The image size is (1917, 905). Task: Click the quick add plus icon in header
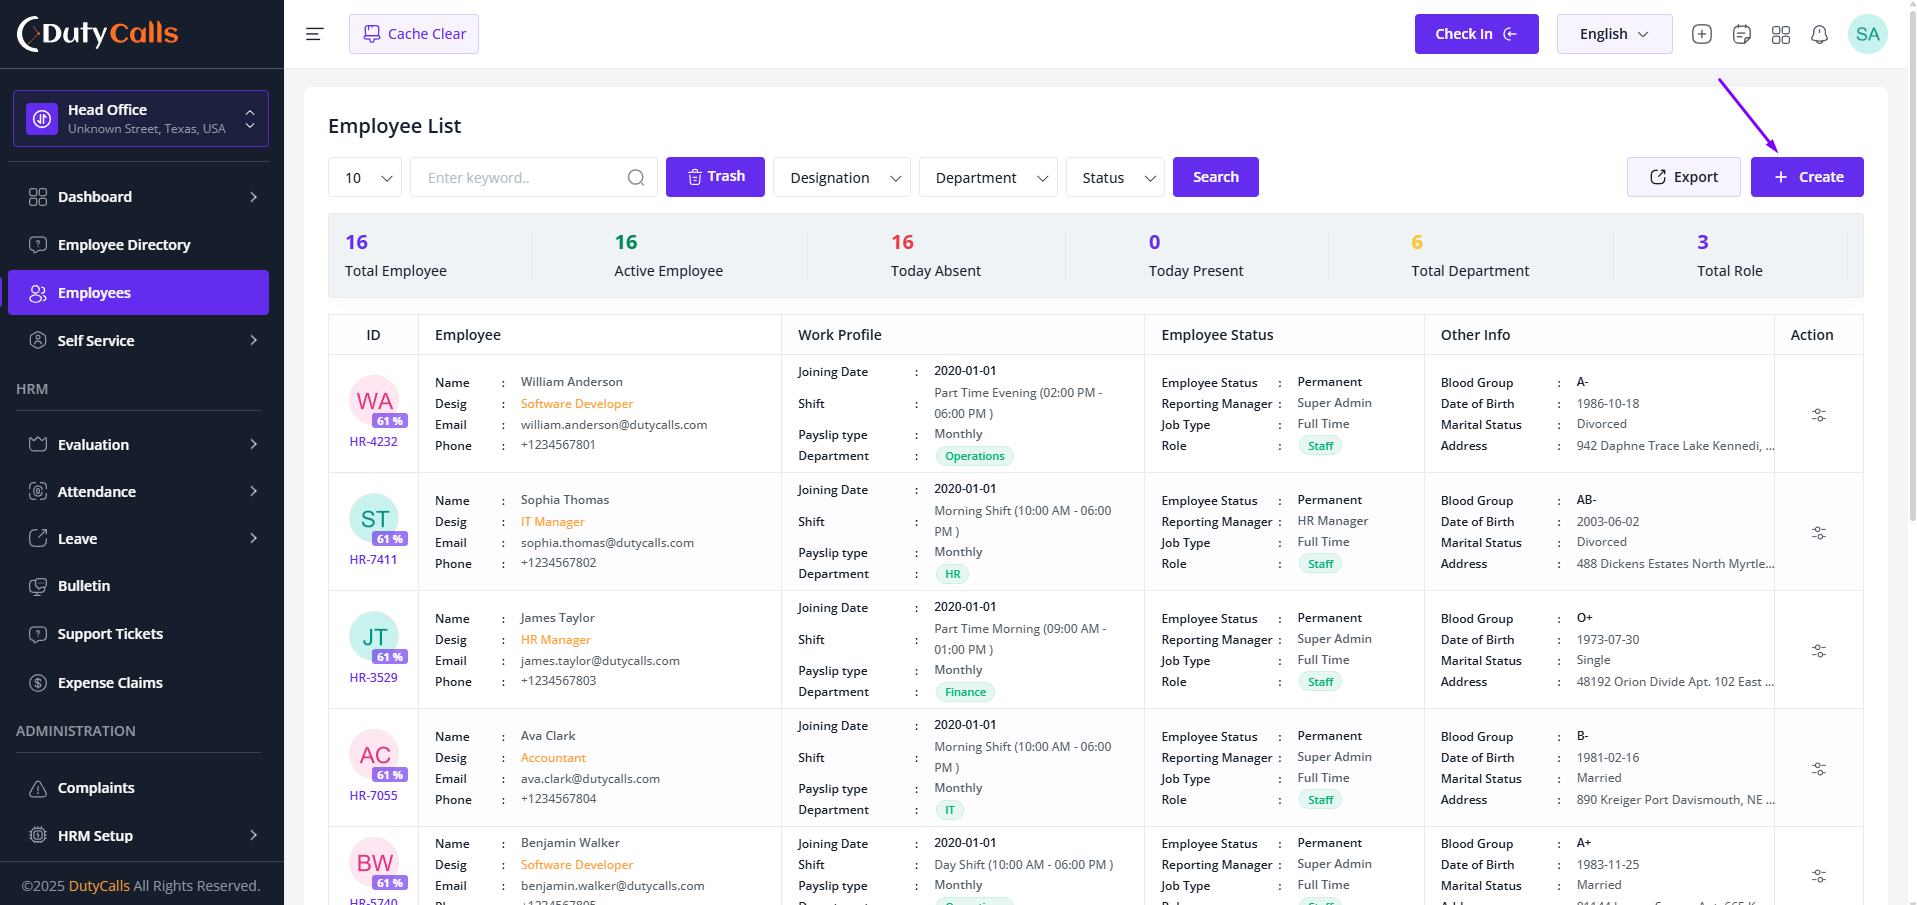click(x=1701, y=34)
